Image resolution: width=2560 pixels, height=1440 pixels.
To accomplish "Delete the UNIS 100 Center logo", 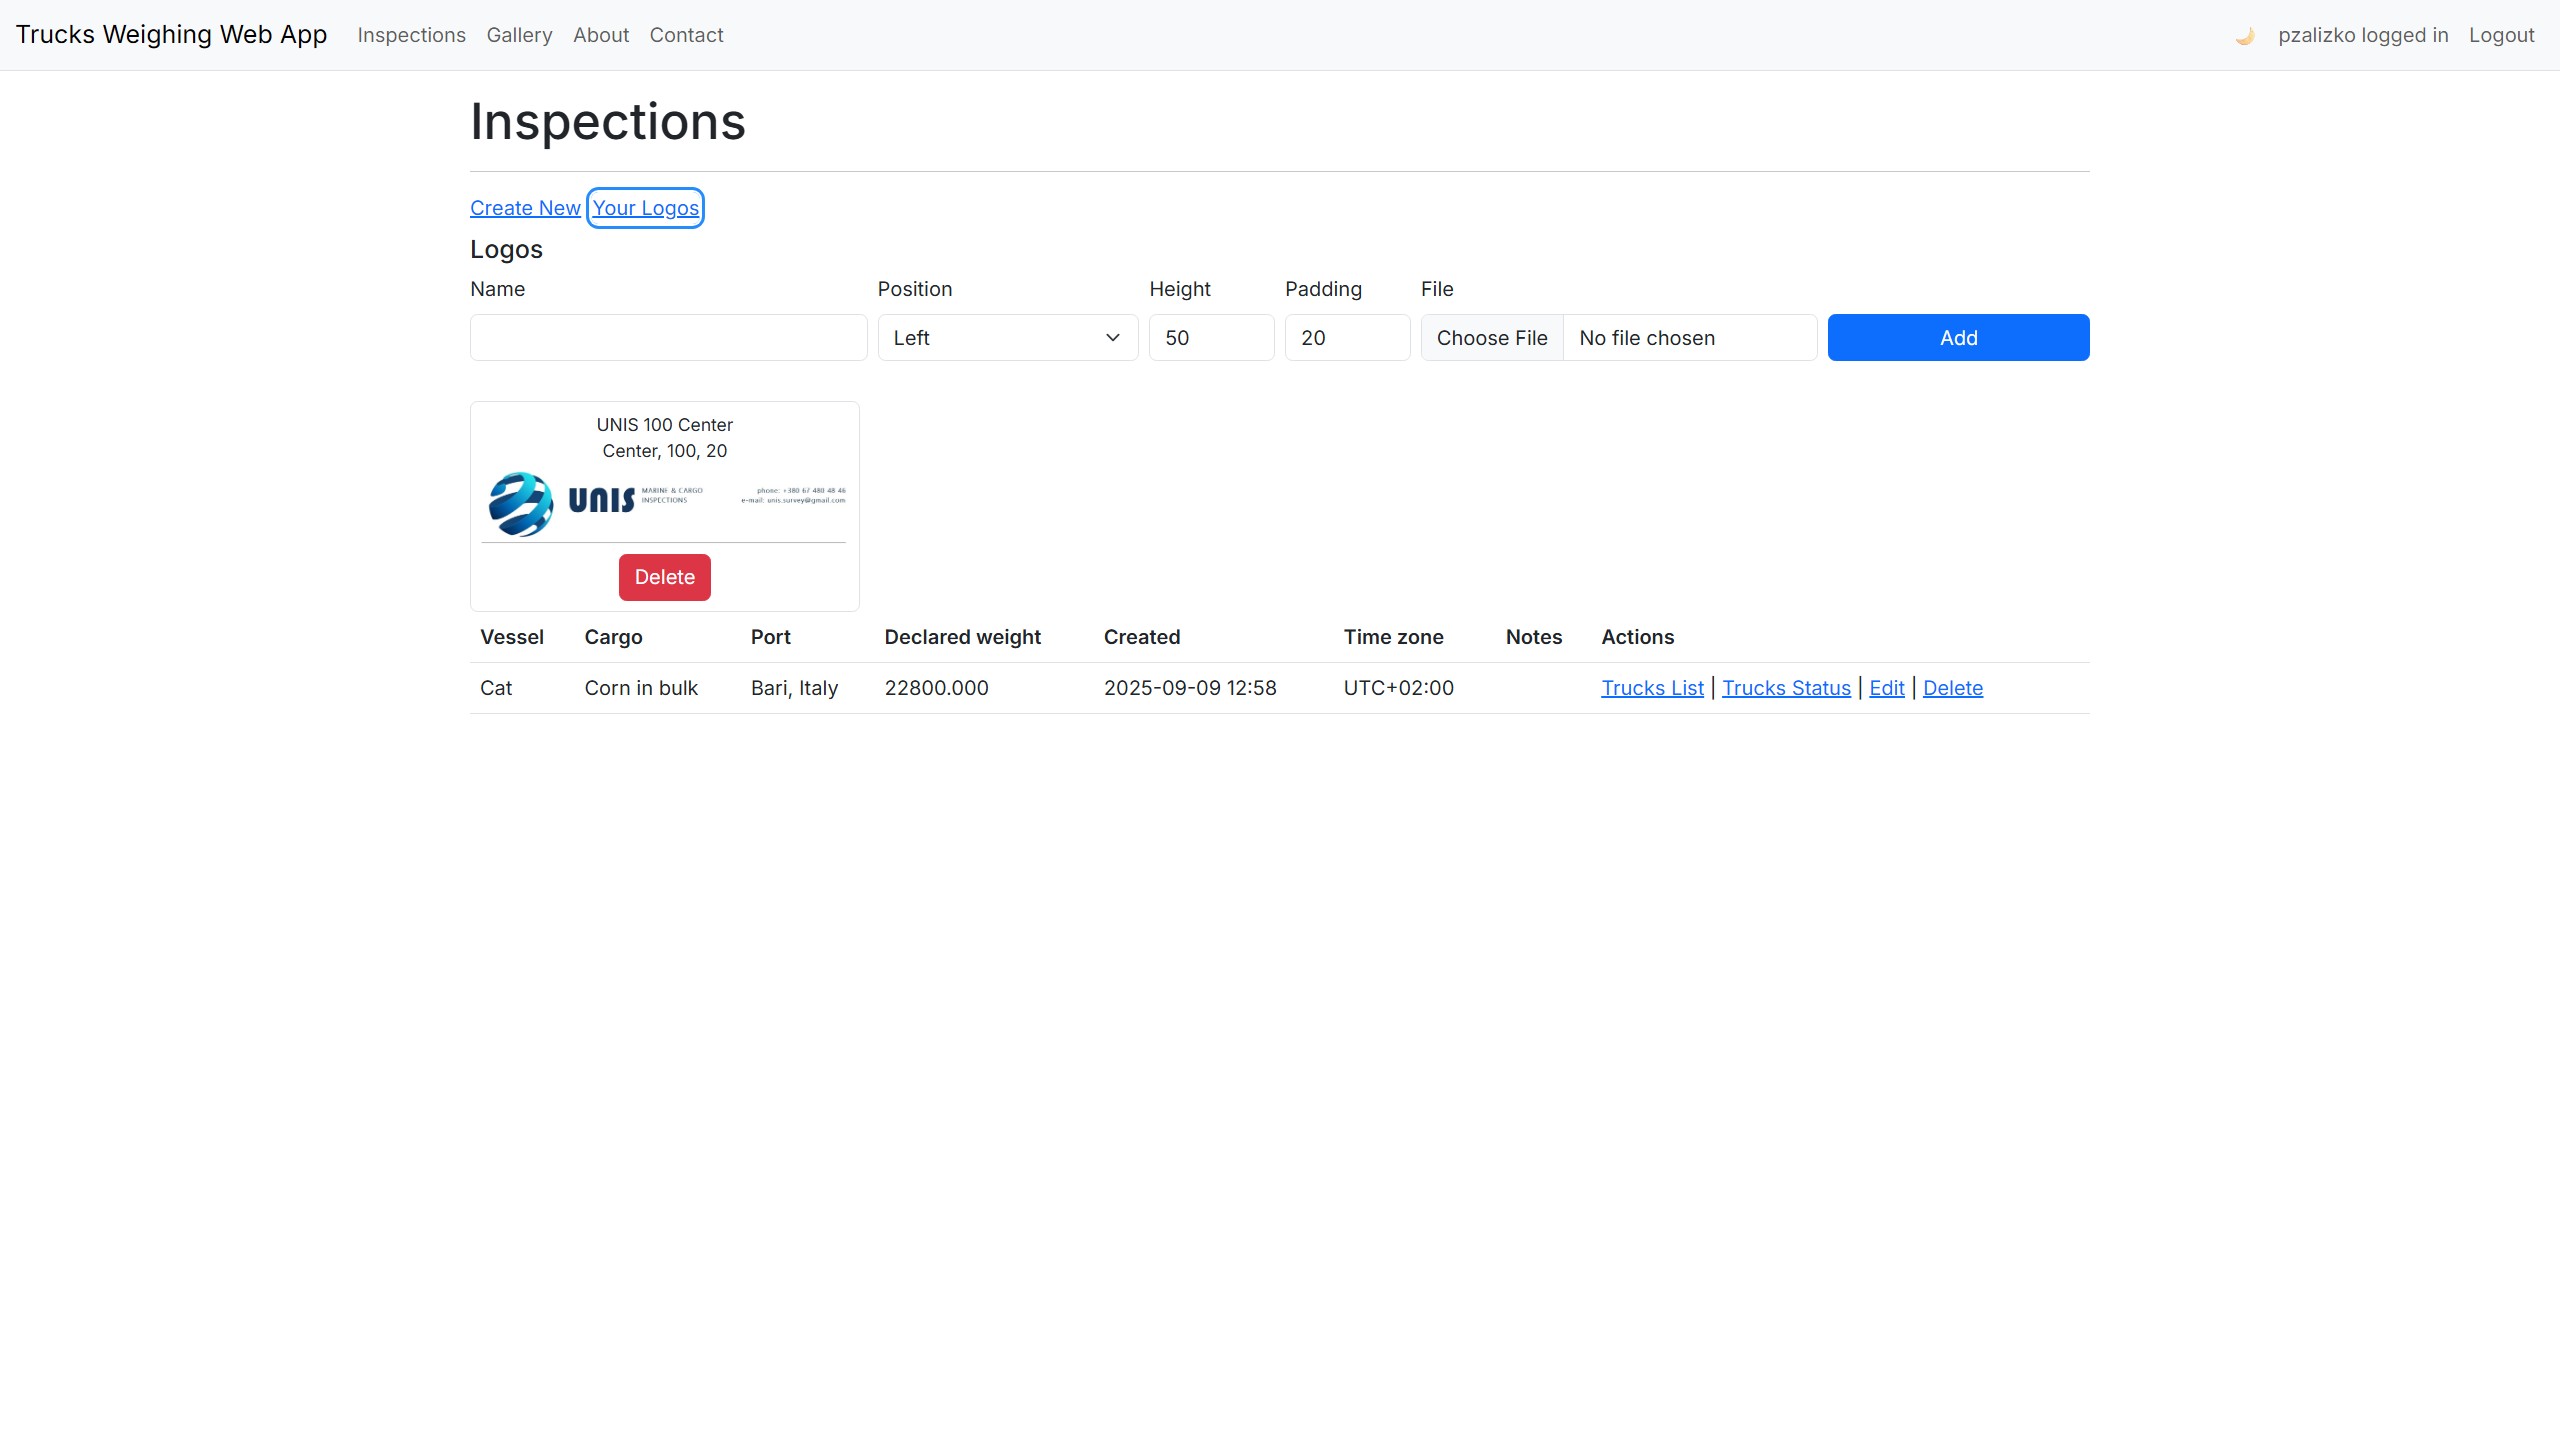I will coord(664,577).
